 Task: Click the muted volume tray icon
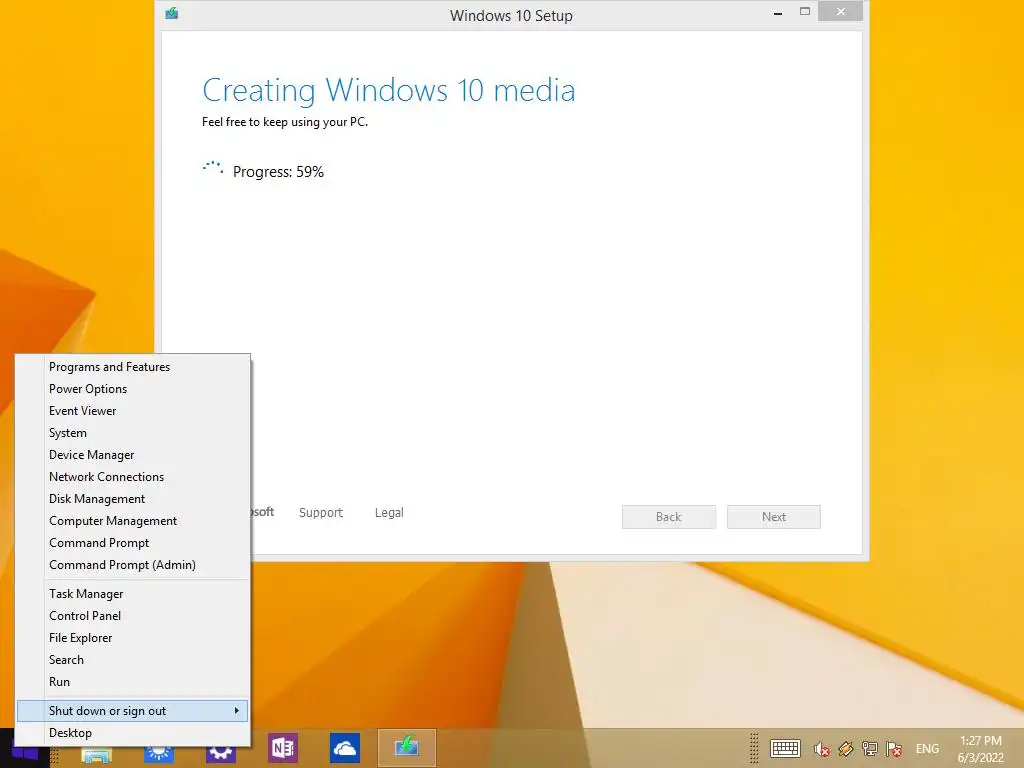coord(822,748)
